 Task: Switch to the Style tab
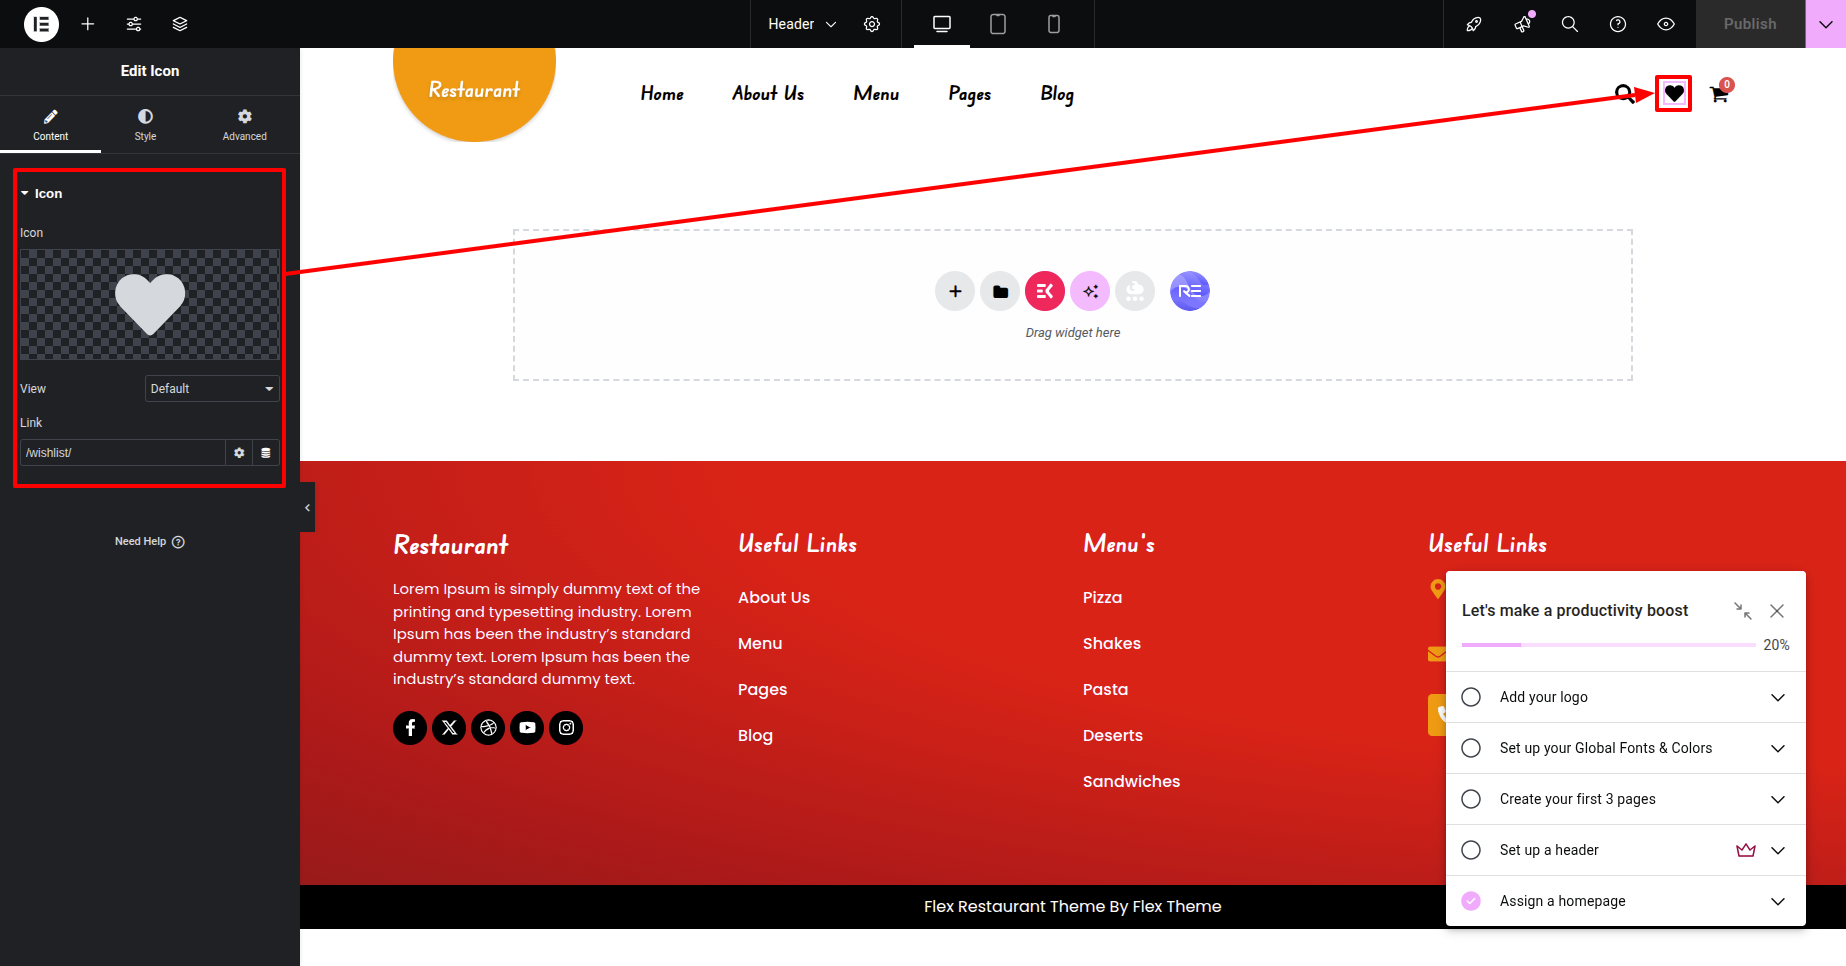tap(145, 124)
